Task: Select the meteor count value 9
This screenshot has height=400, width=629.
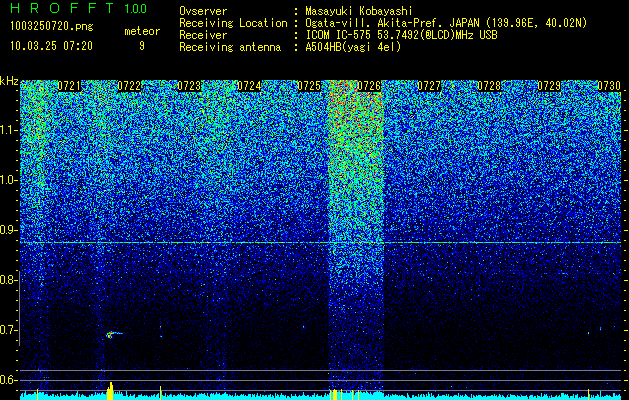Action: (142, 46)
